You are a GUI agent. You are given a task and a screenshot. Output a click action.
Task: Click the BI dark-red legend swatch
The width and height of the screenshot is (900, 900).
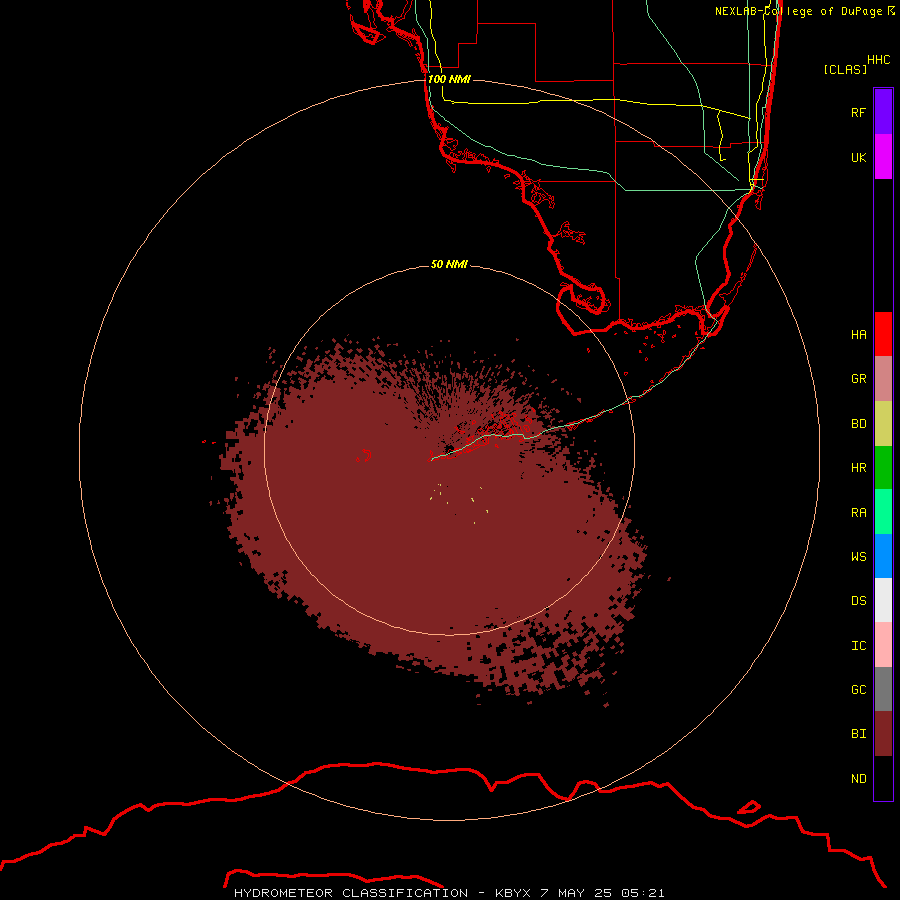883,734
